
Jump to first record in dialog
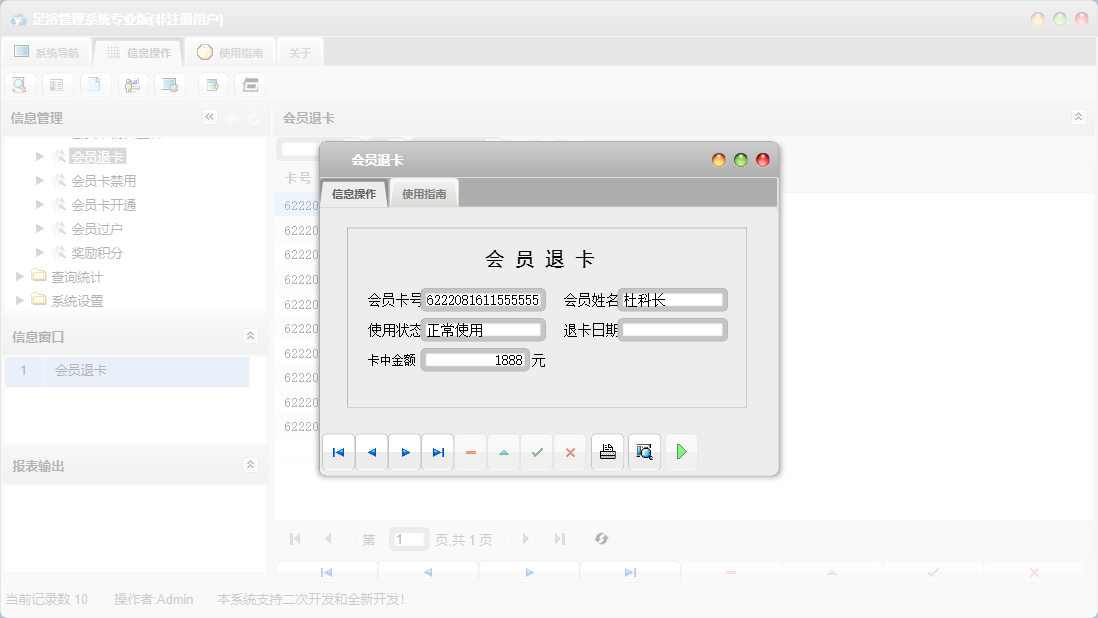click(x=338, y=451)
